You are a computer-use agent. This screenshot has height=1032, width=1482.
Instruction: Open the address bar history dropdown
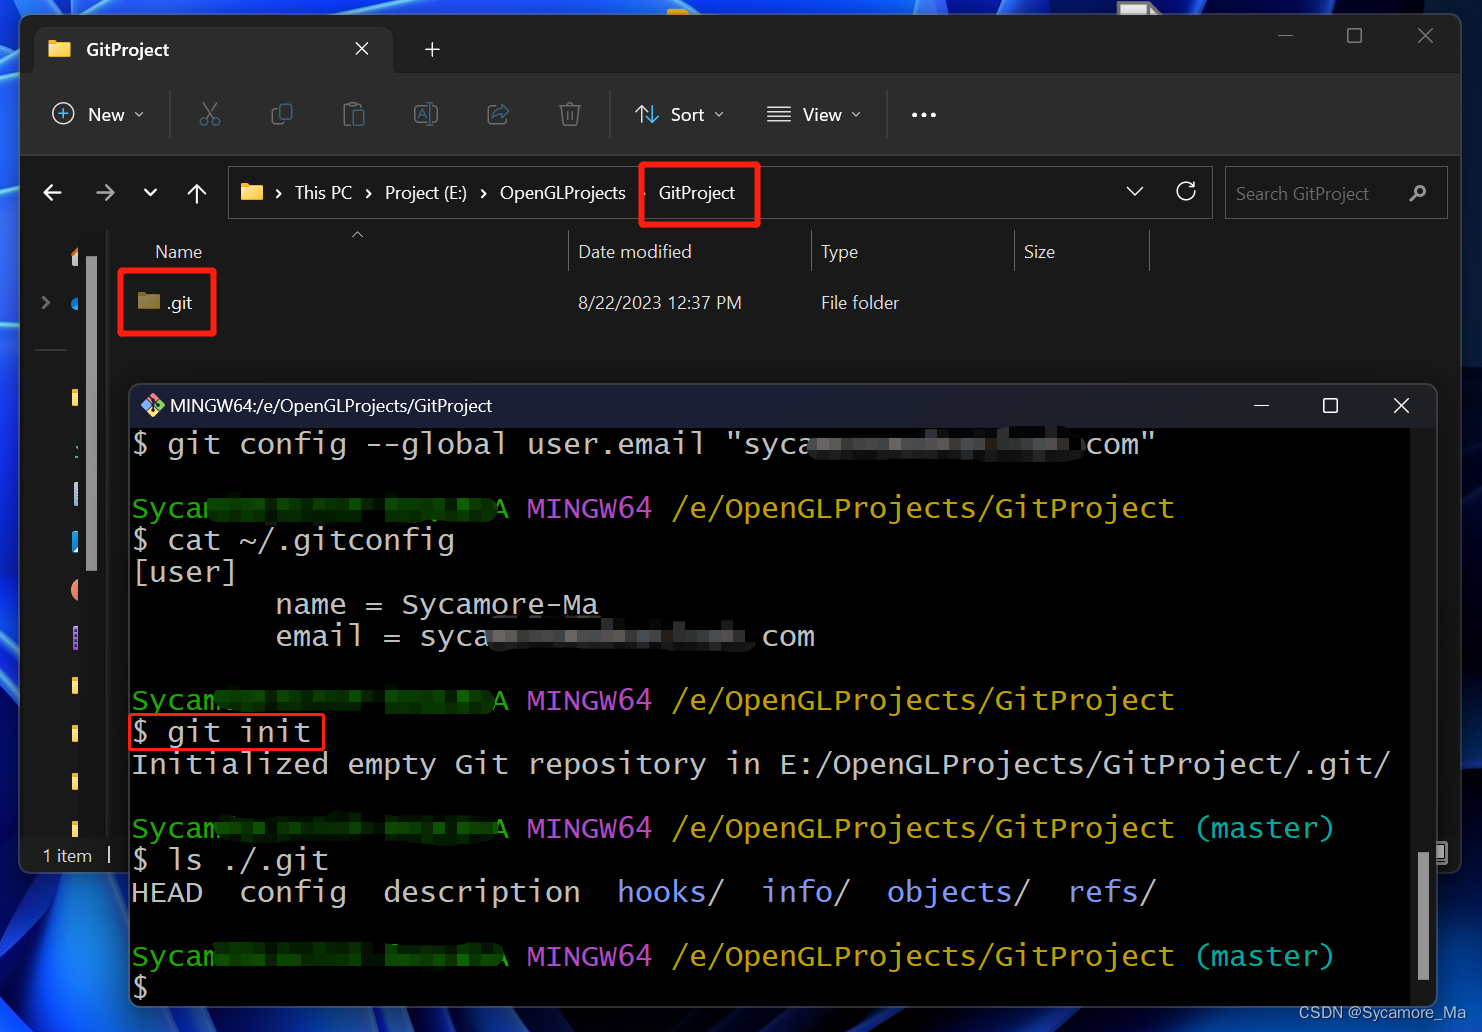pos(1135,191)
